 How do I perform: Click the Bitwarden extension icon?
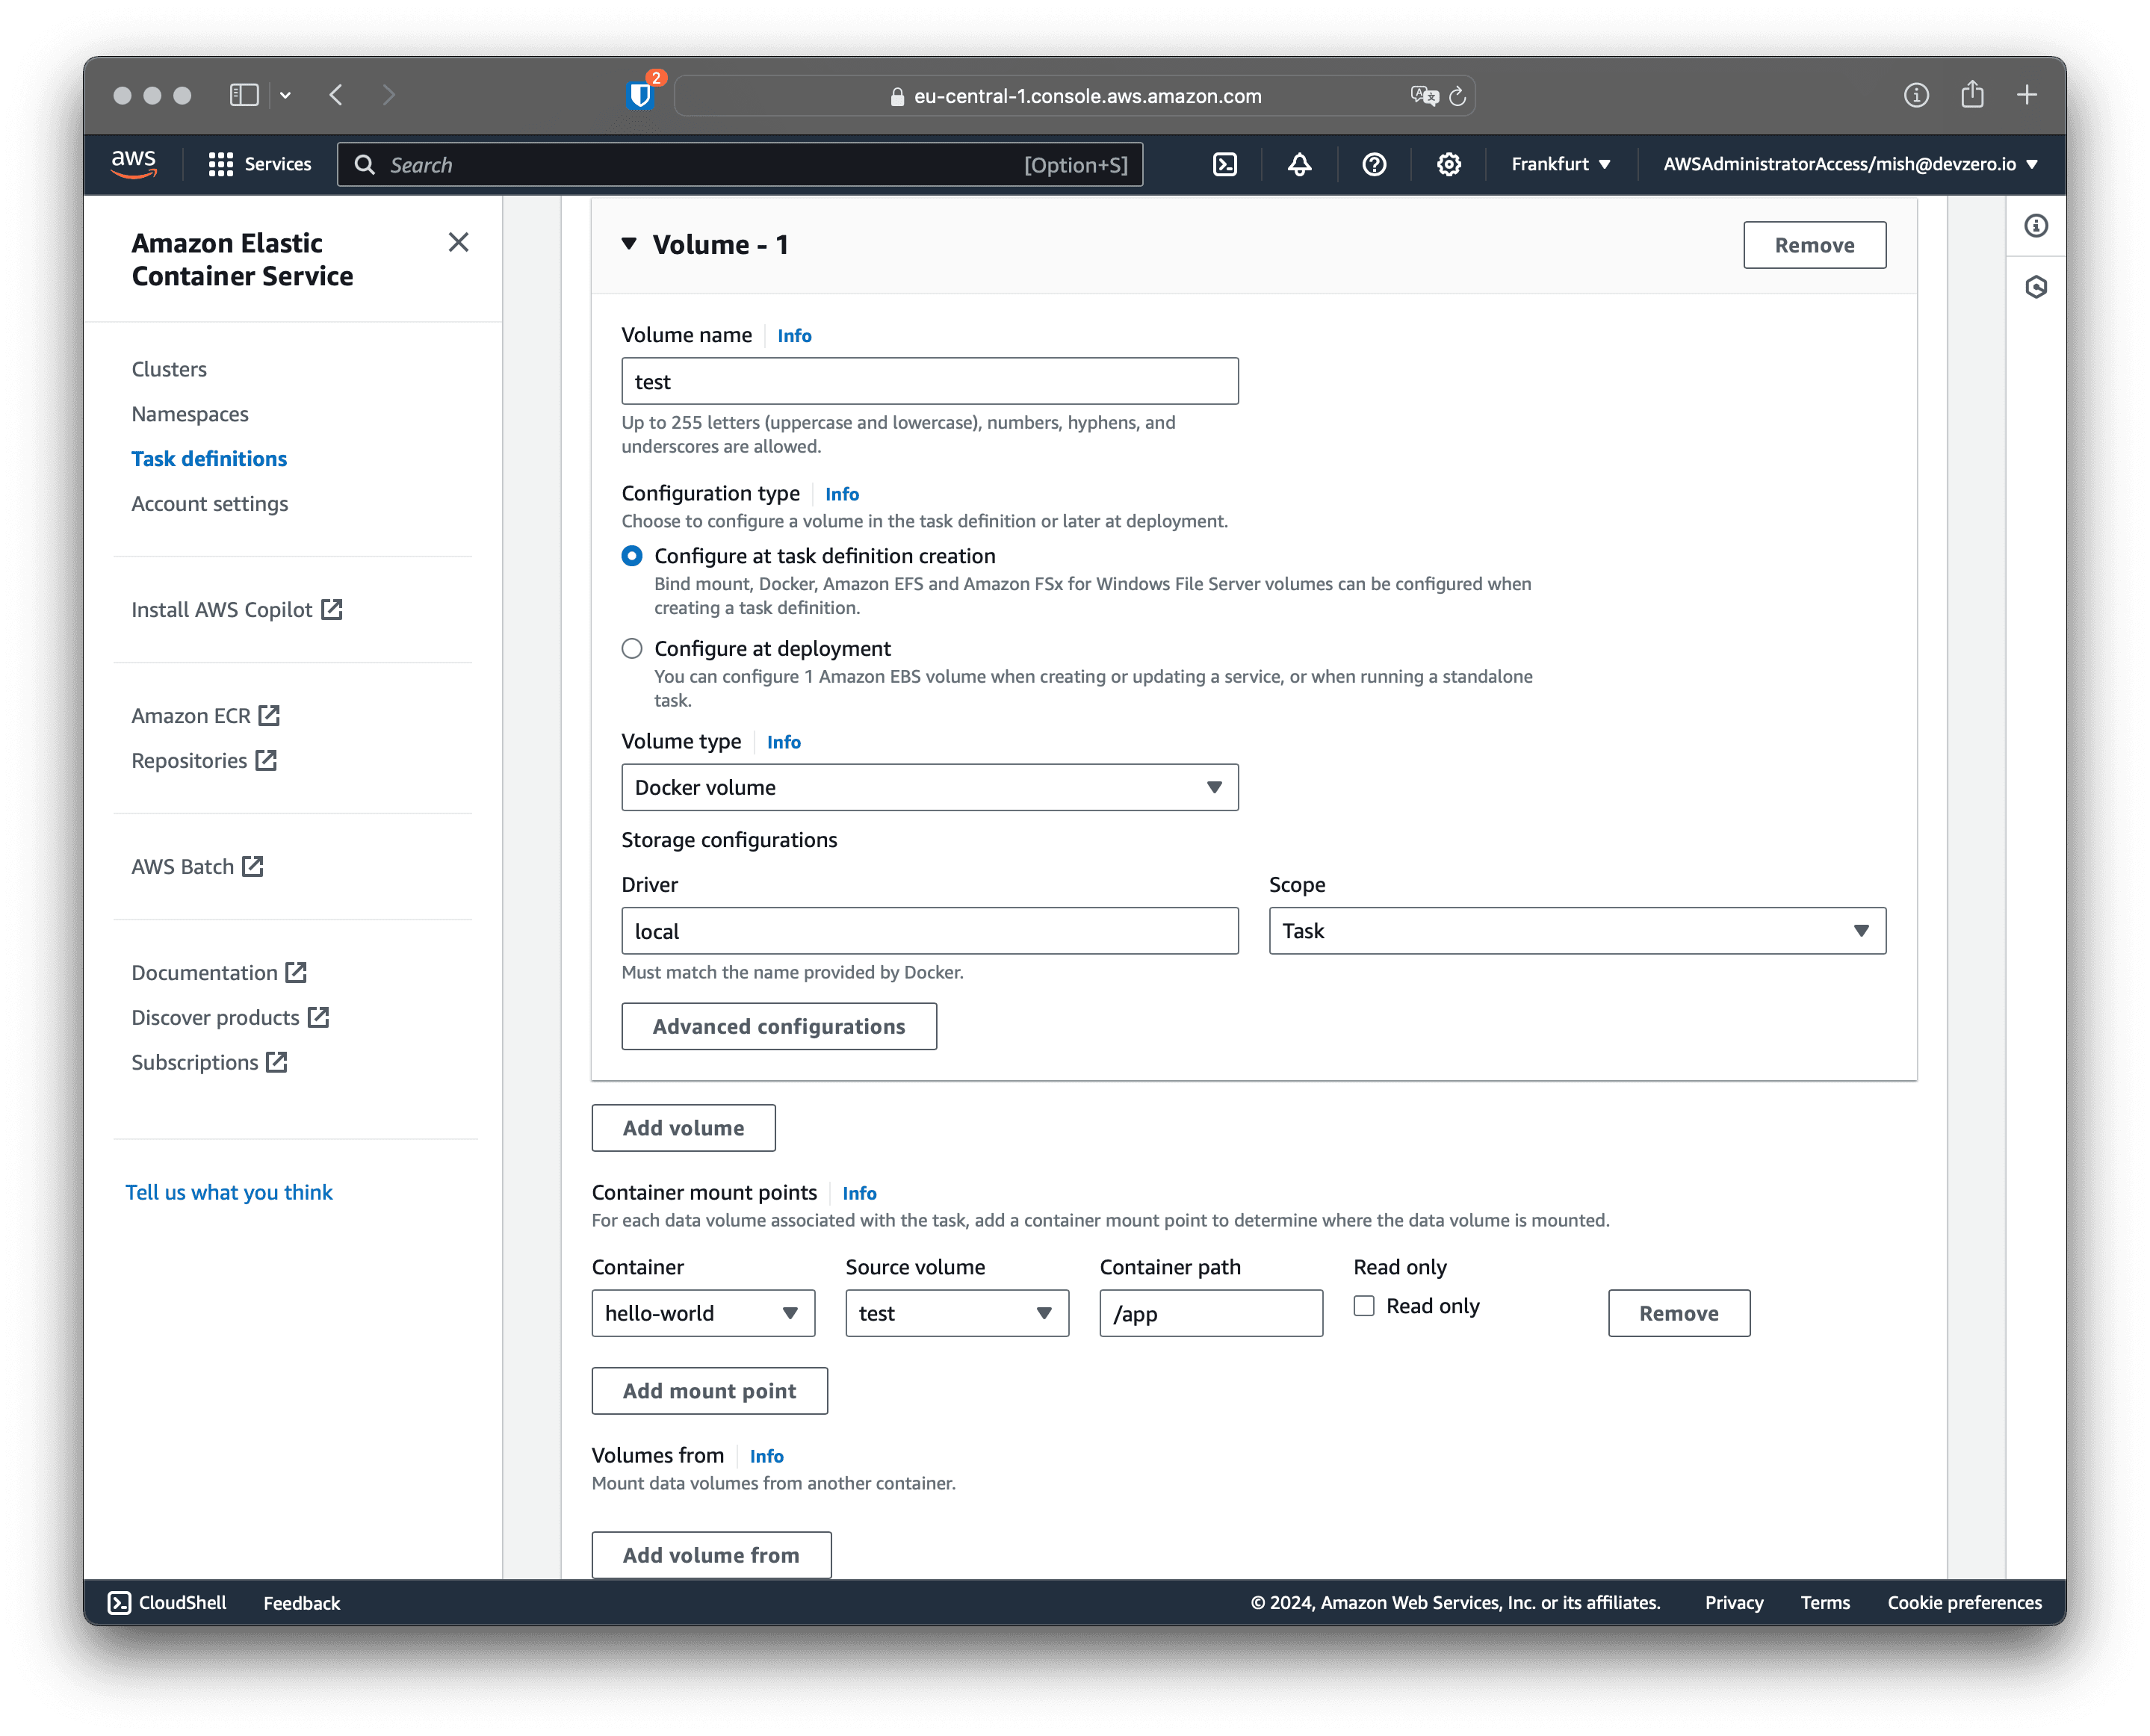click(x=640, y=95)
